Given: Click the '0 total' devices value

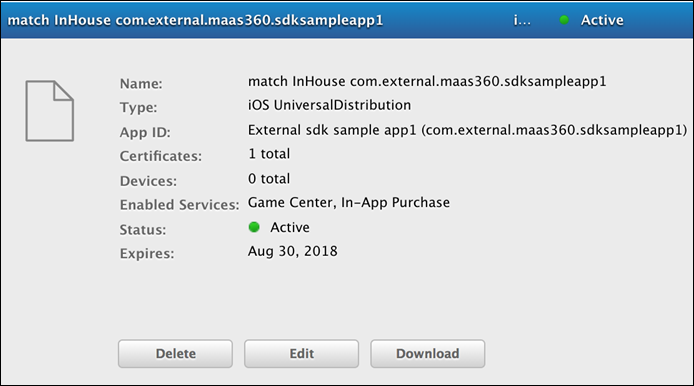Looking at the screenshot, I should click(269, 179).
